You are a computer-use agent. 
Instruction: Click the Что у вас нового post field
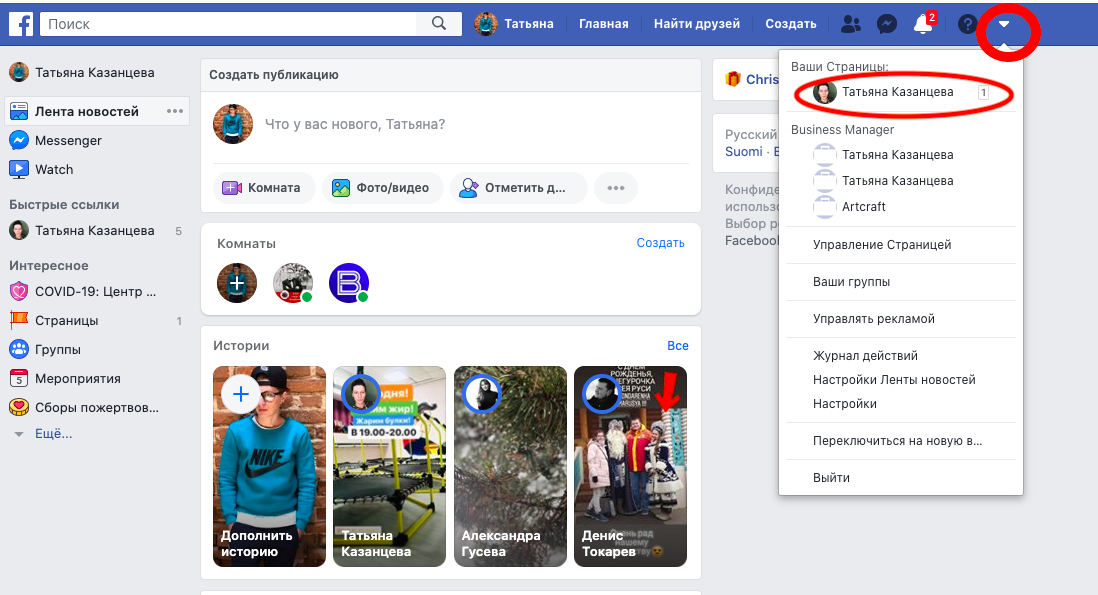pyautogui.click(x=354, y=125)
